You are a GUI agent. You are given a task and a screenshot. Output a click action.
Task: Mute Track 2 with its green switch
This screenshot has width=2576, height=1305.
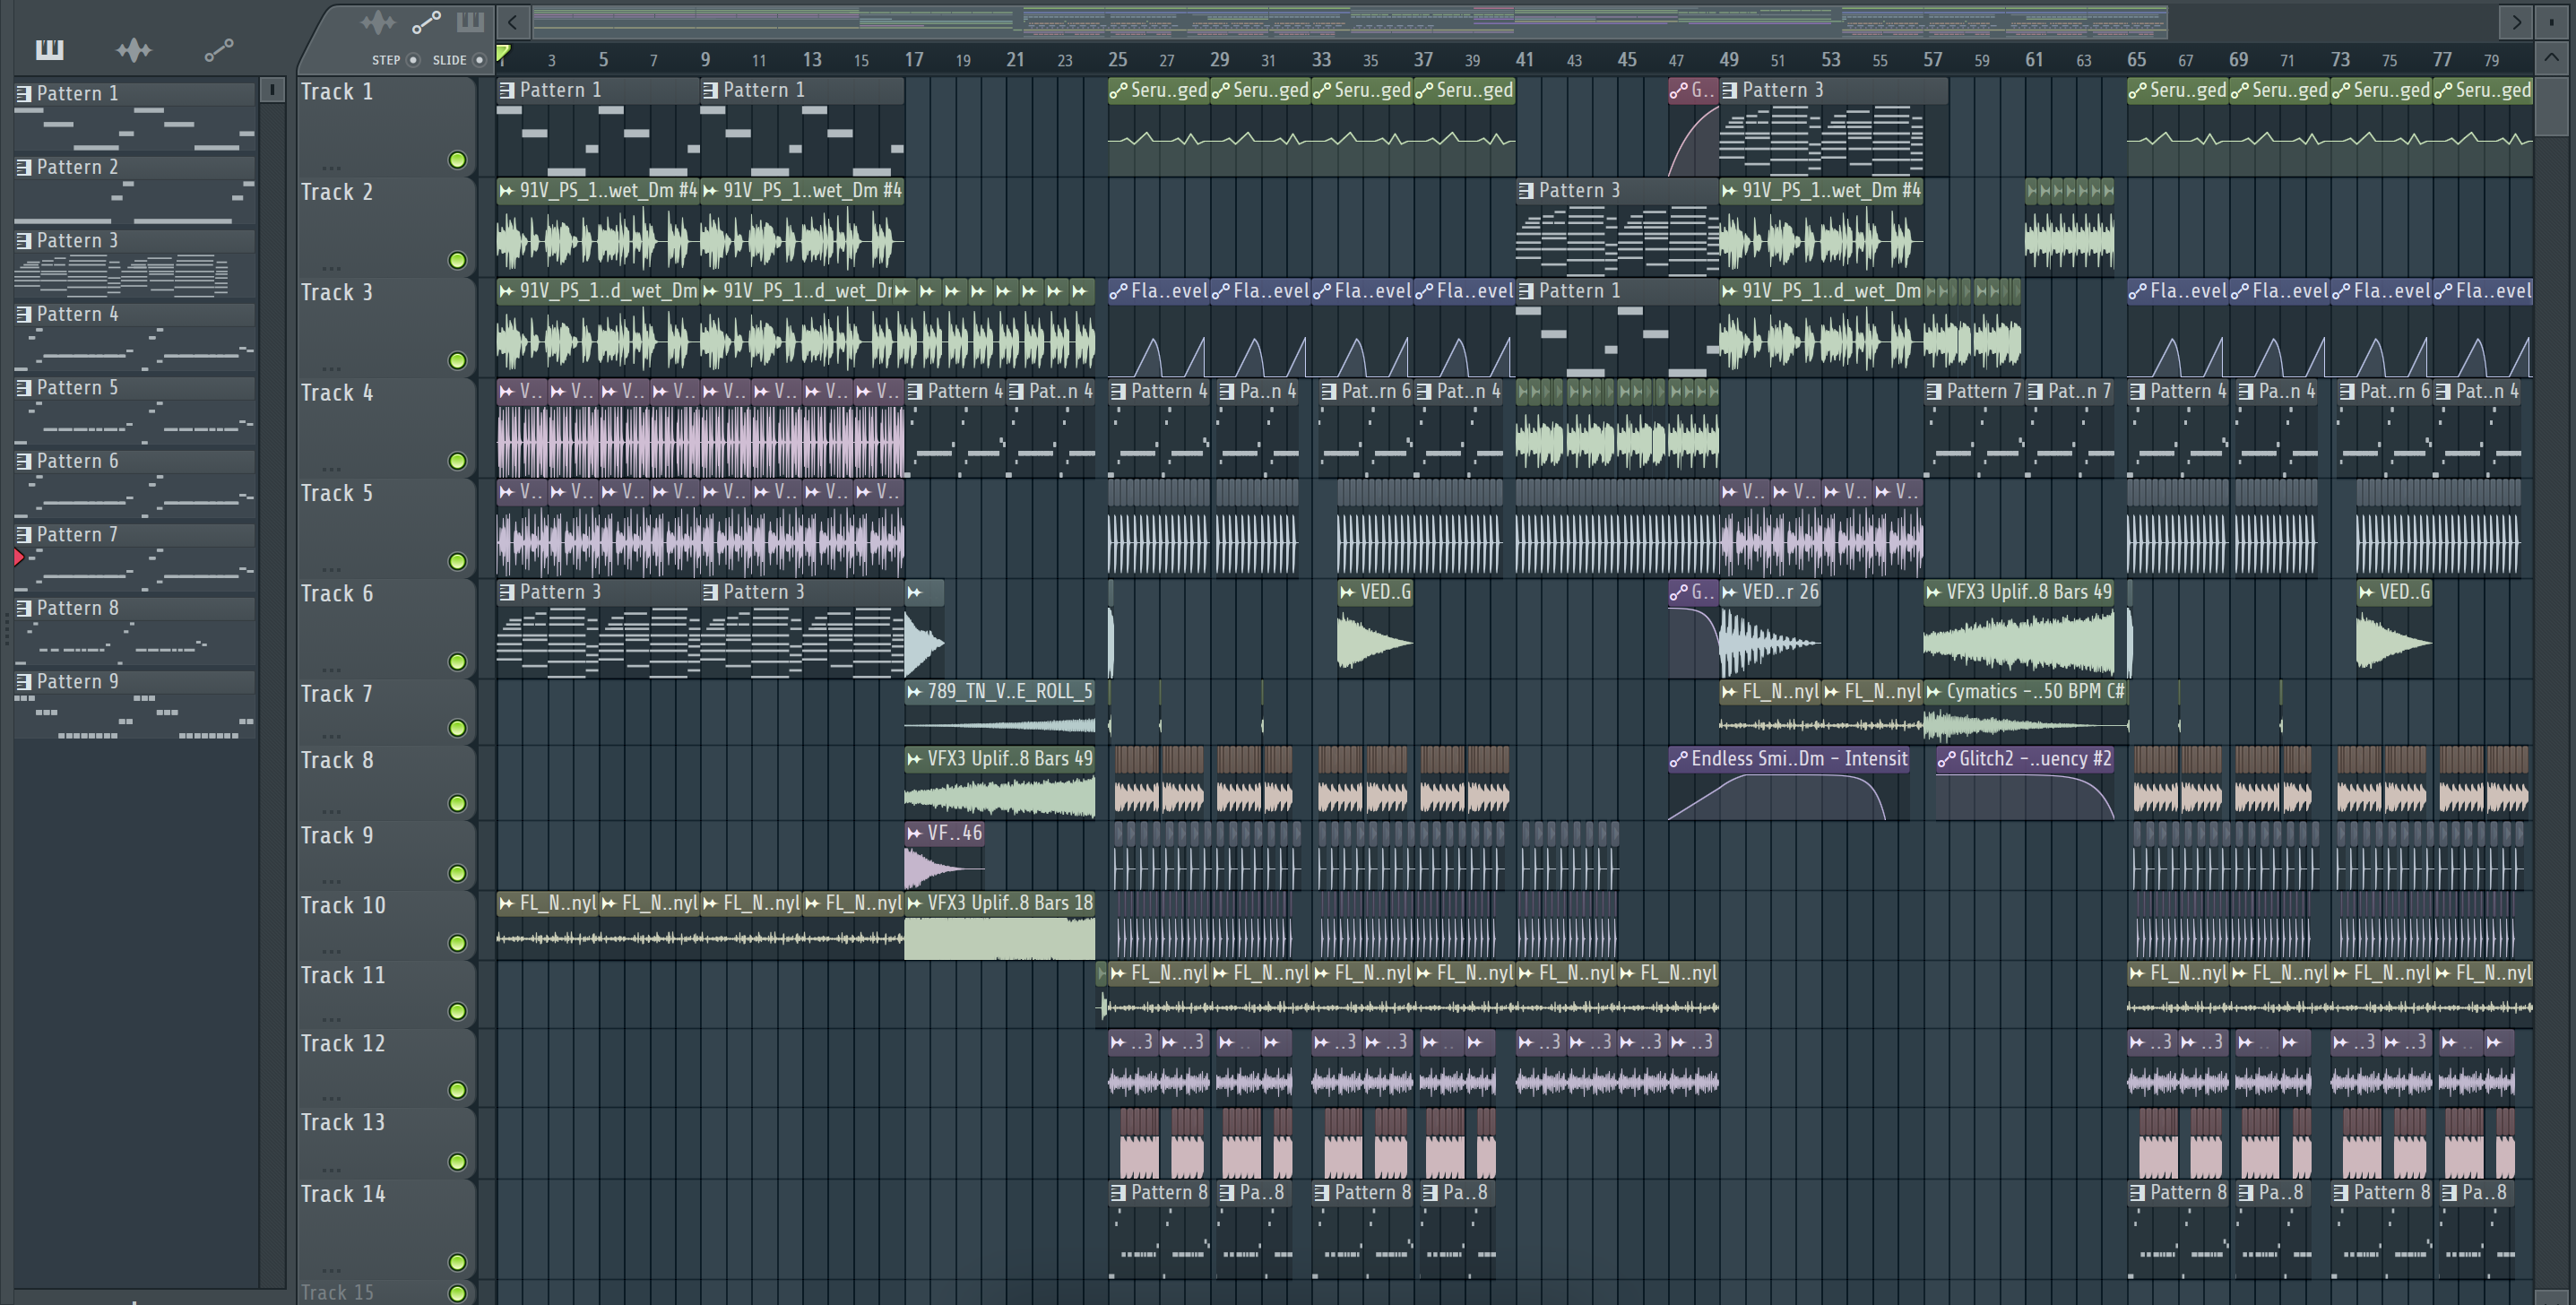click(457, 260)
